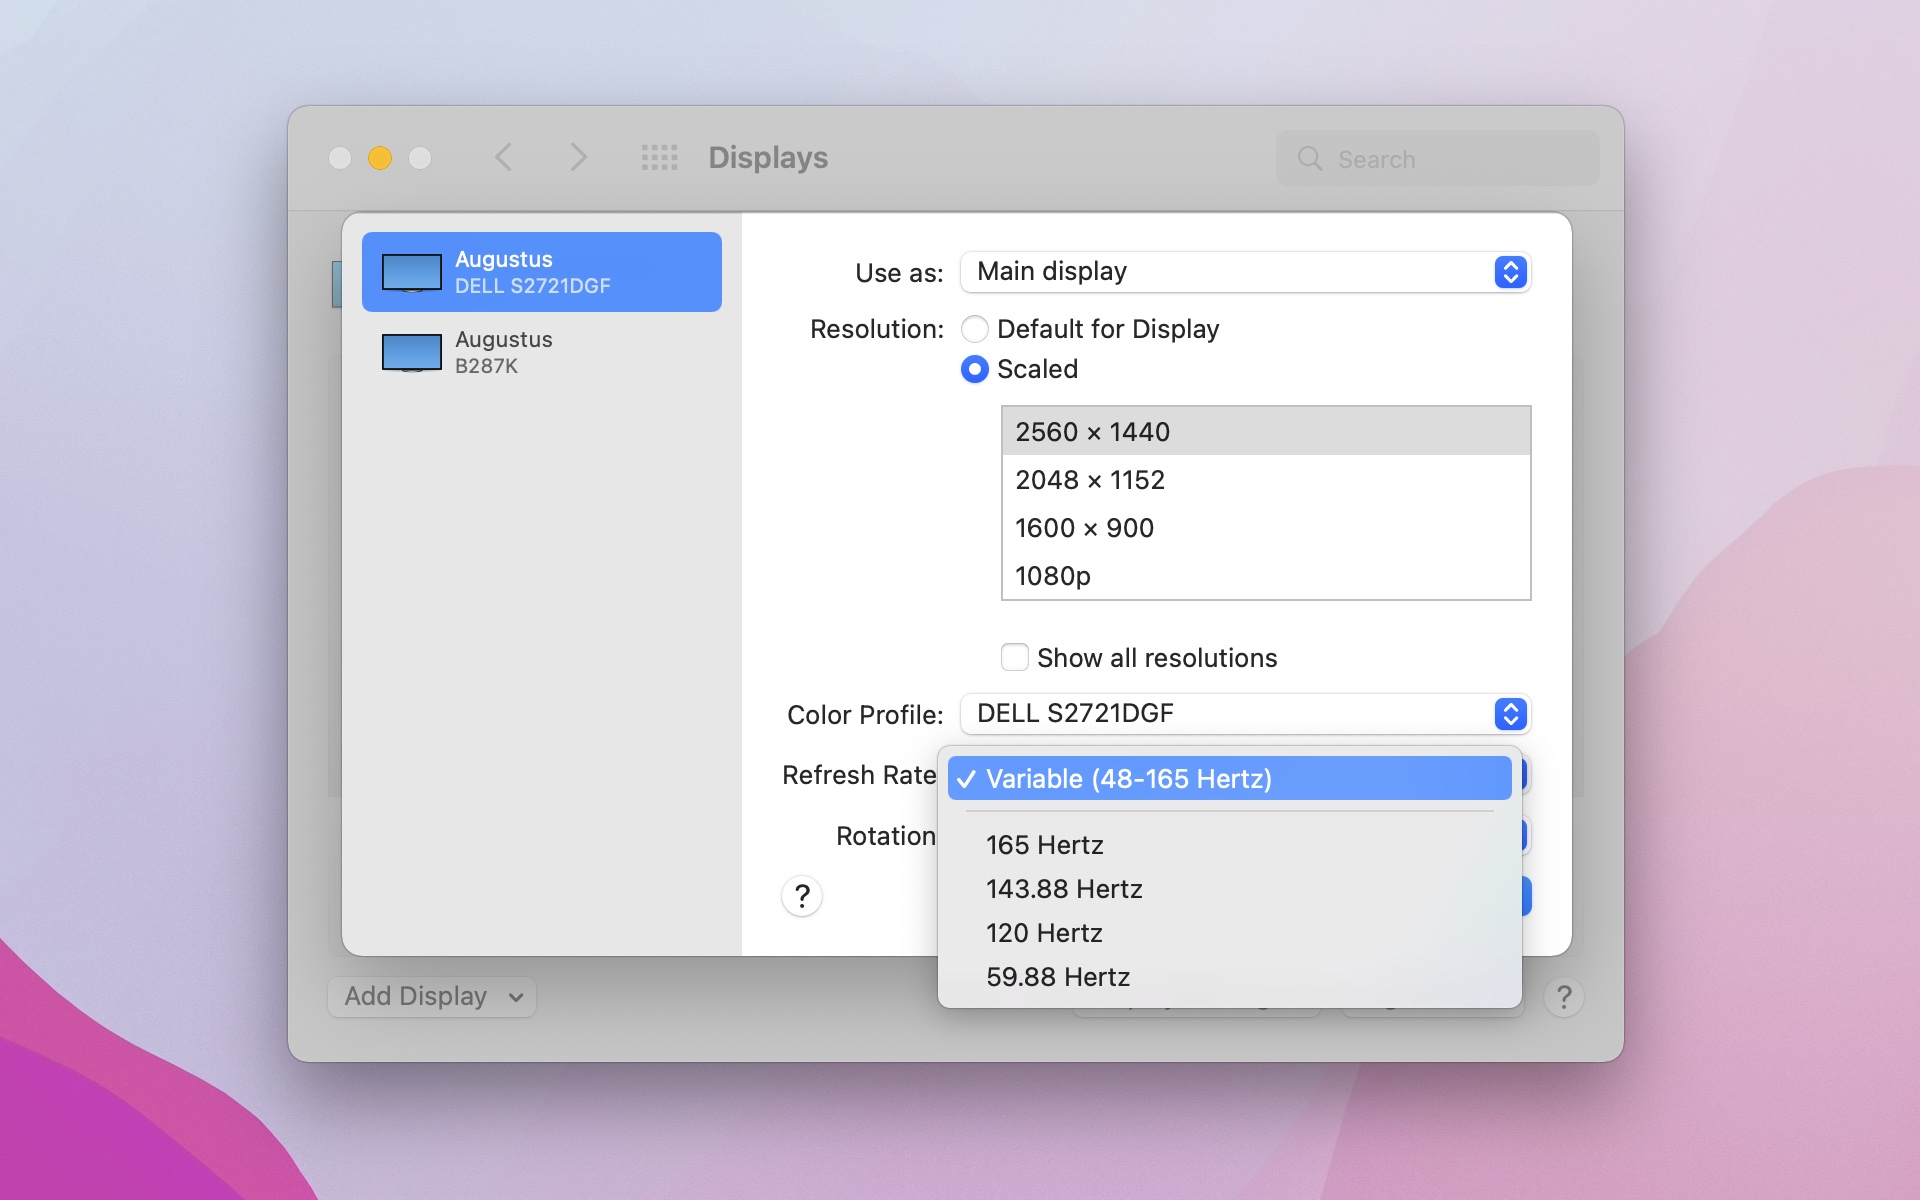Image resolution: width=1920 pixels, height=1200 pixels.
Task: Click the magnifying glass in the search field
Action: click(x=1310, y=159)
